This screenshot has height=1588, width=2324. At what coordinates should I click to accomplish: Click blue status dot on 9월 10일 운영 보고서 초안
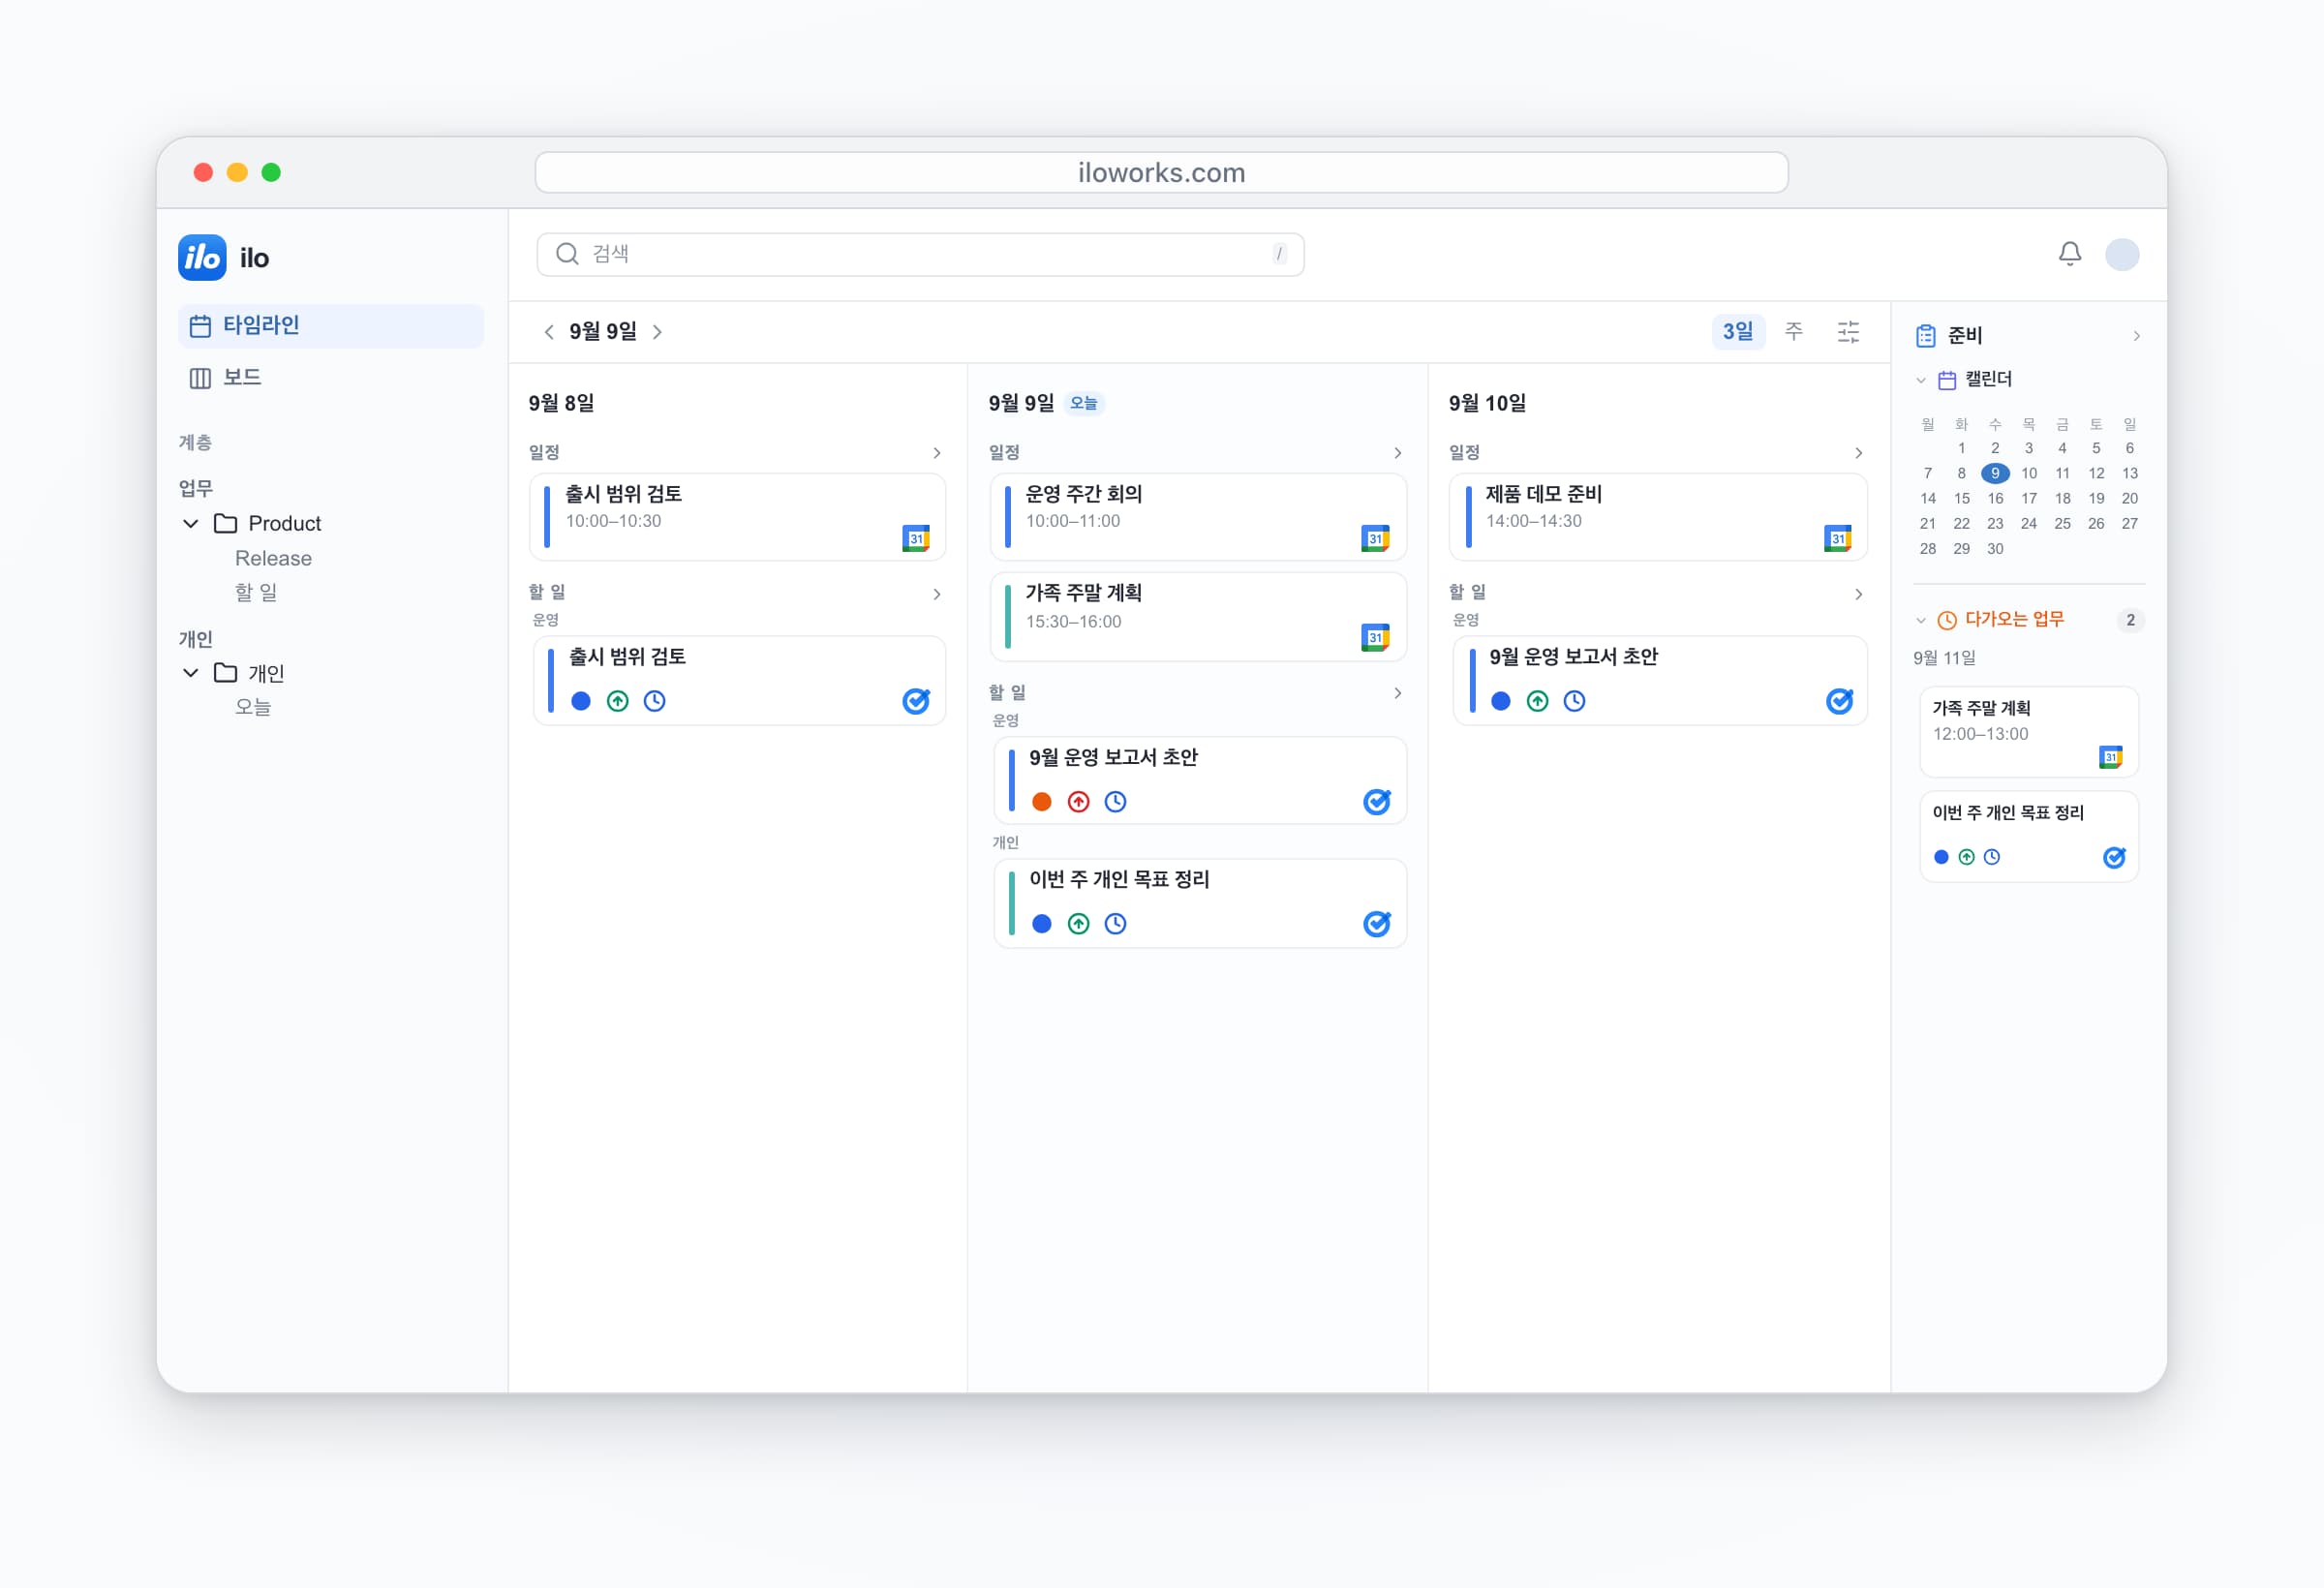click(1501, 701)
